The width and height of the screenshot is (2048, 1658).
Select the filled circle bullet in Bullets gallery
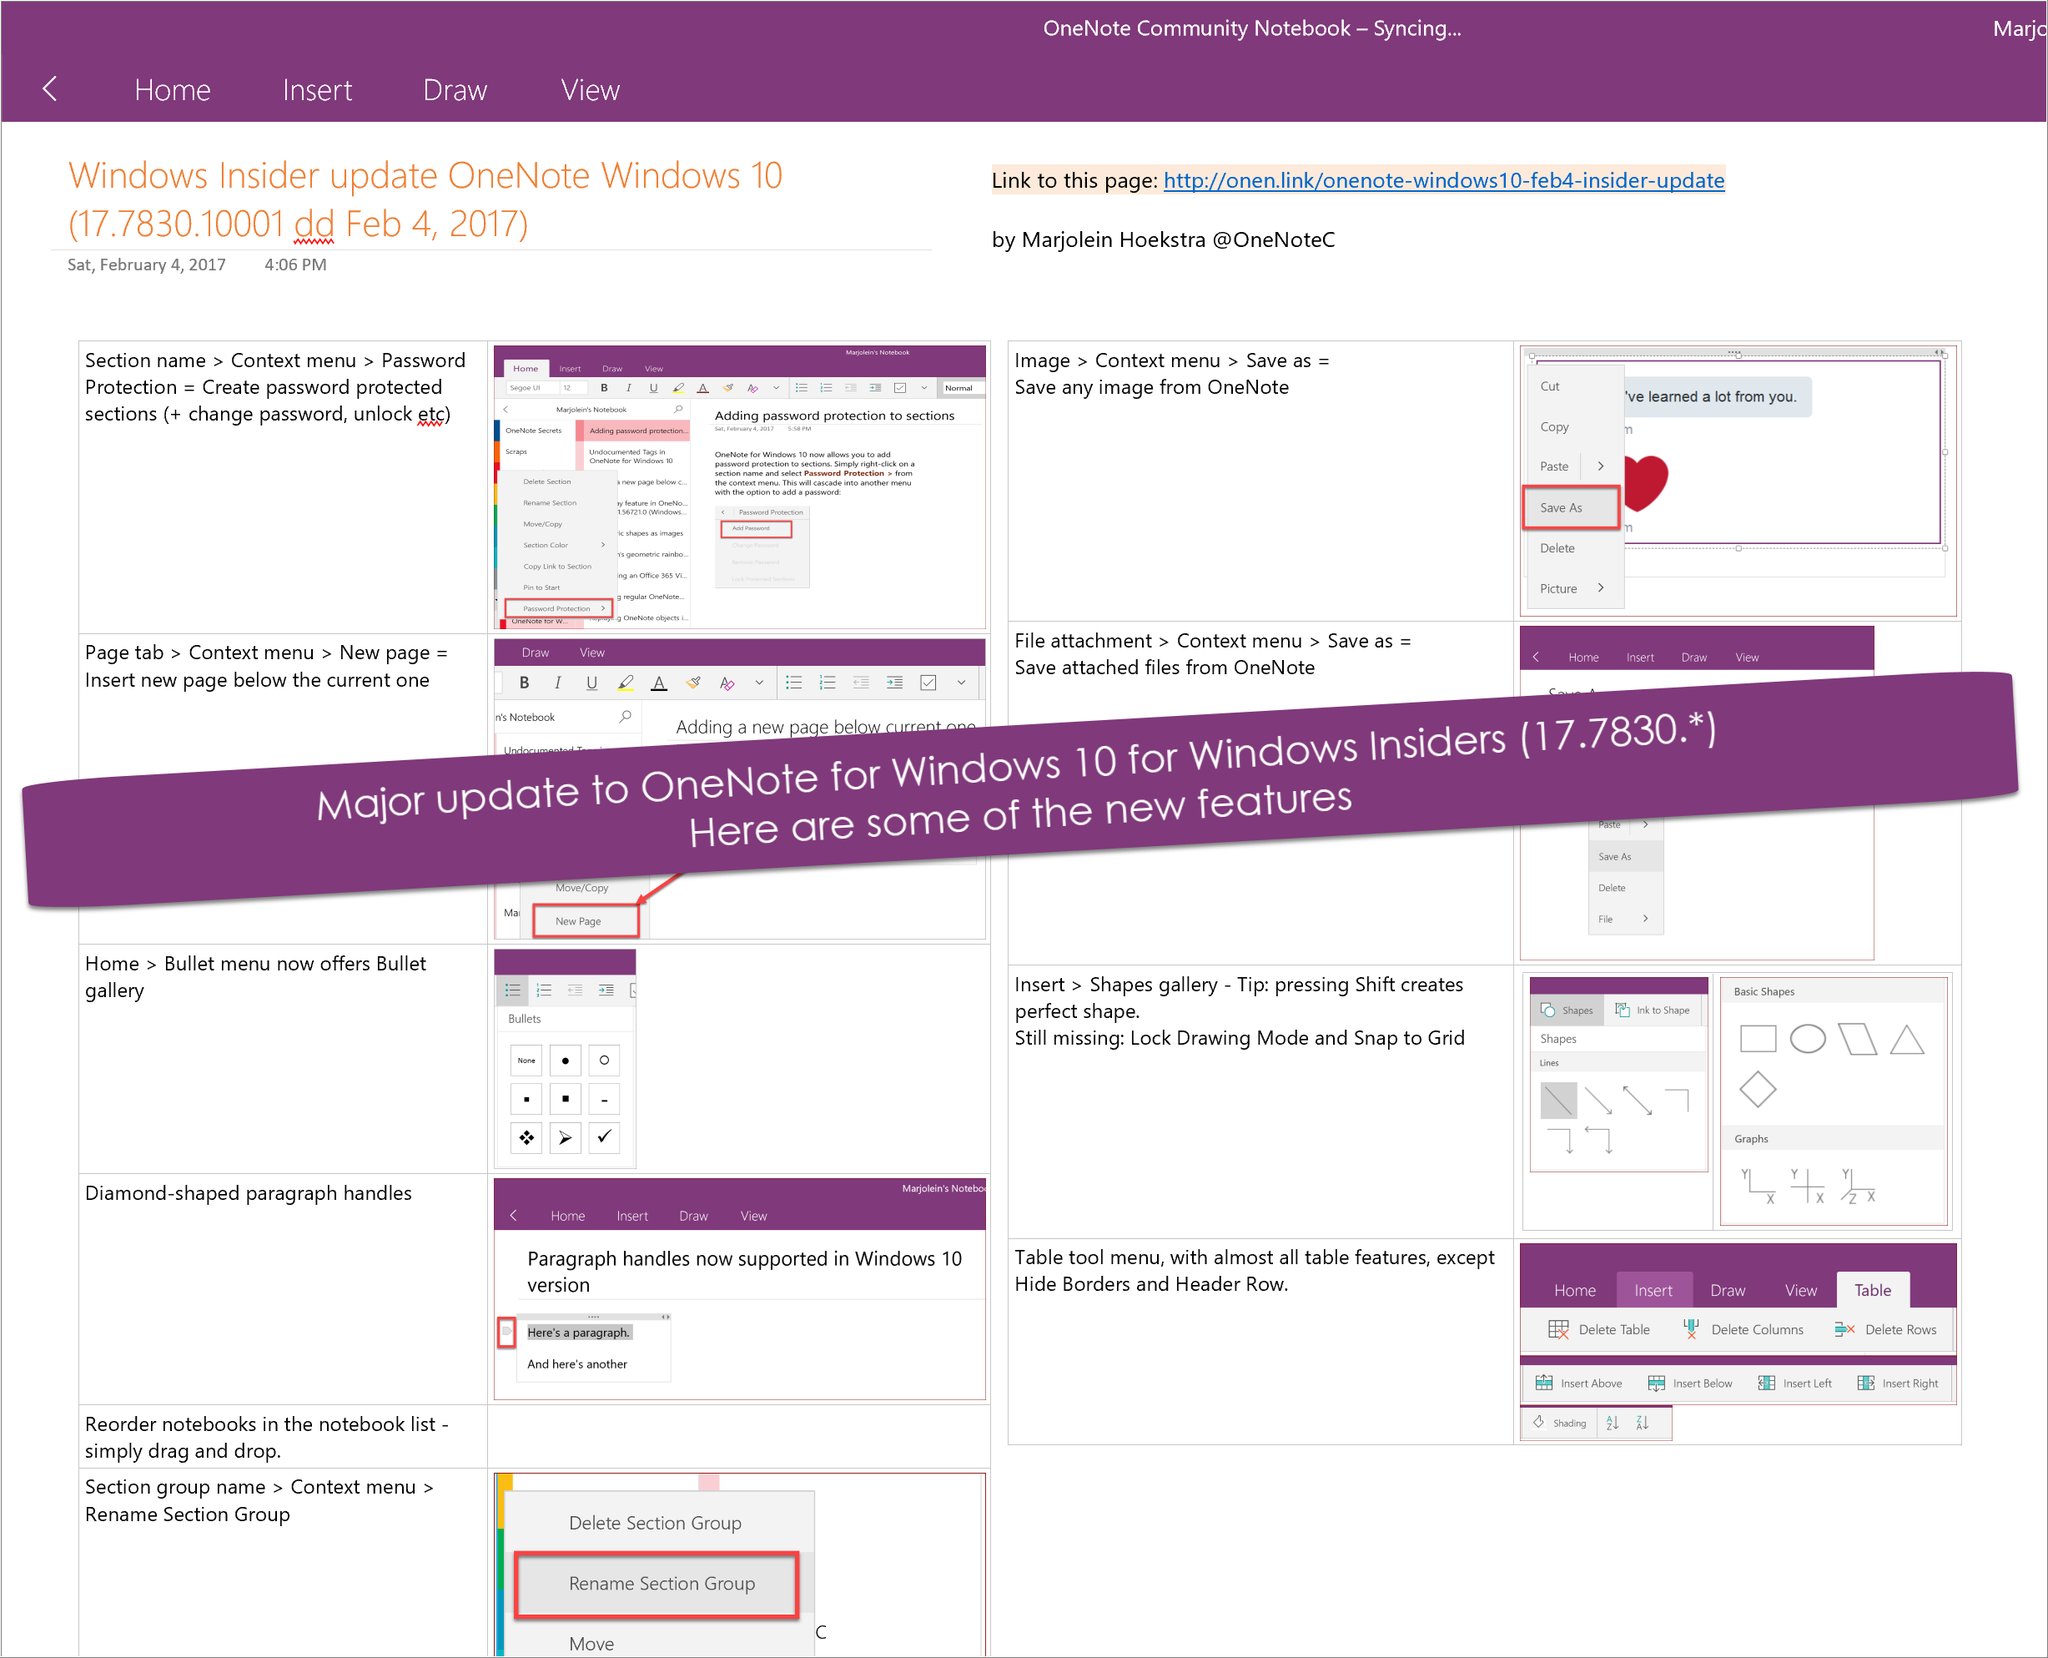pos(565,1060)
